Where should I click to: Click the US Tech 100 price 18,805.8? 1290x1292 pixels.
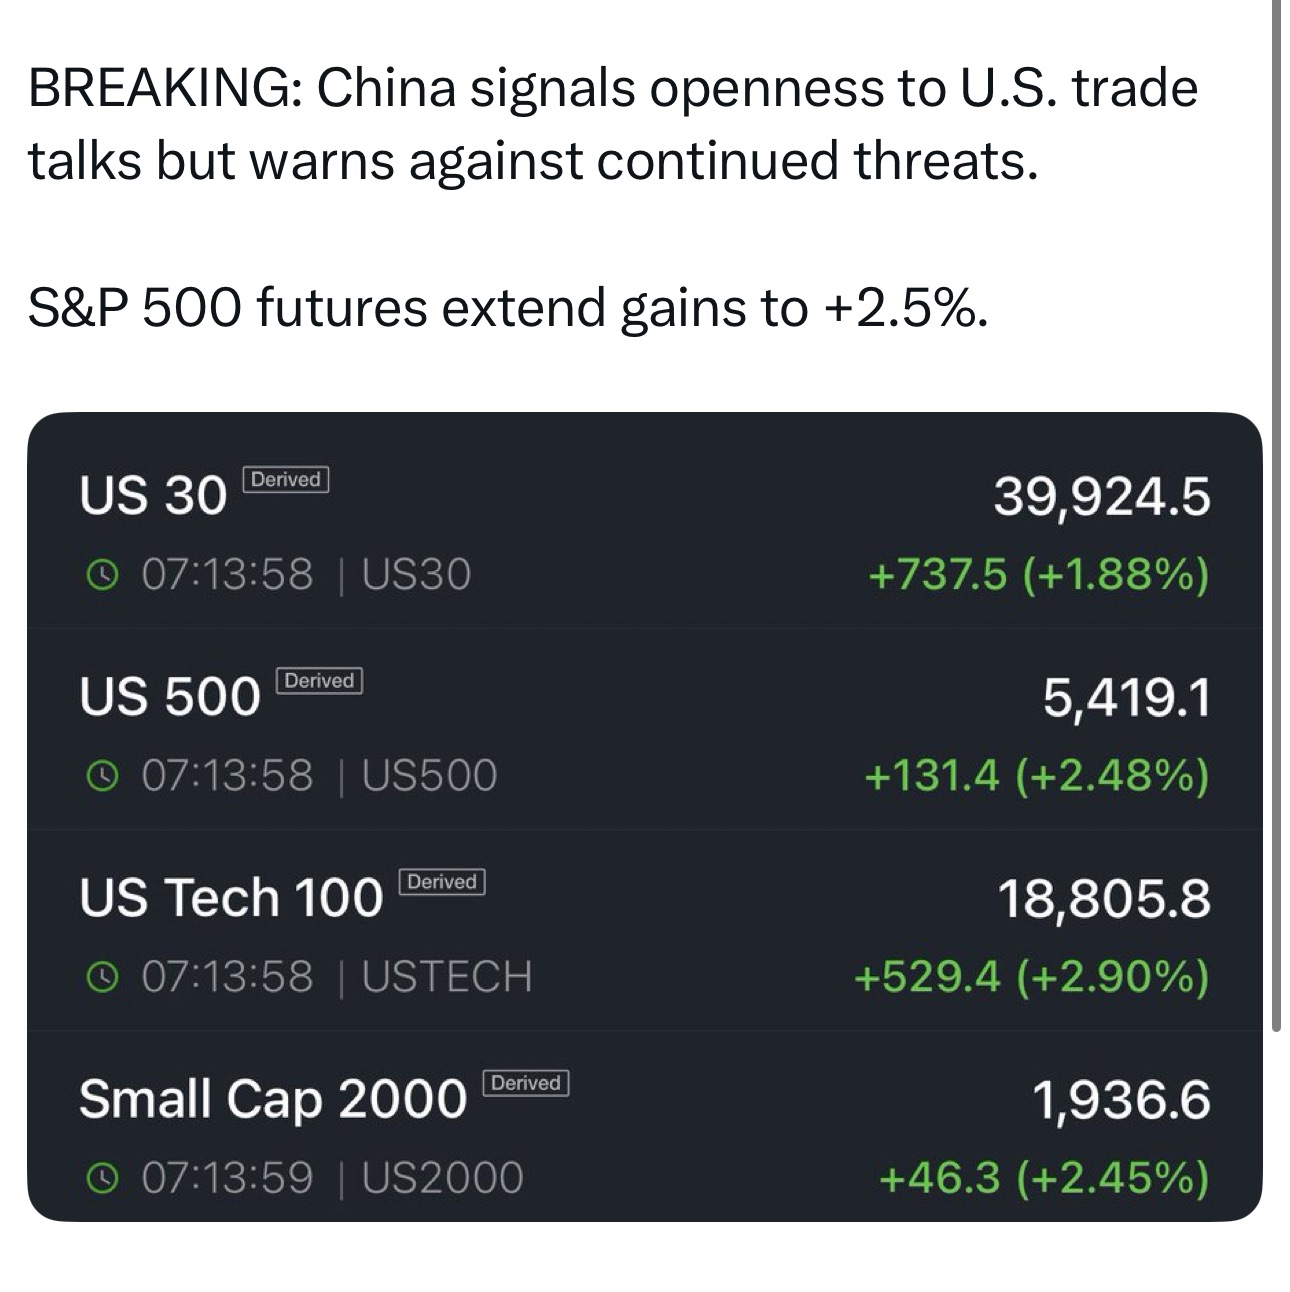click(x=1103, y=898)
